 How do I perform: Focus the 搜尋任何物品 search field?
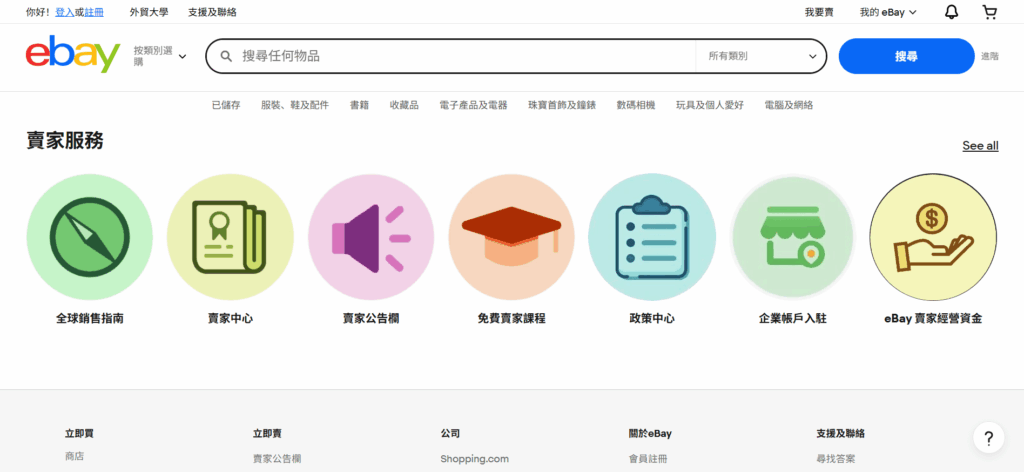464,56
